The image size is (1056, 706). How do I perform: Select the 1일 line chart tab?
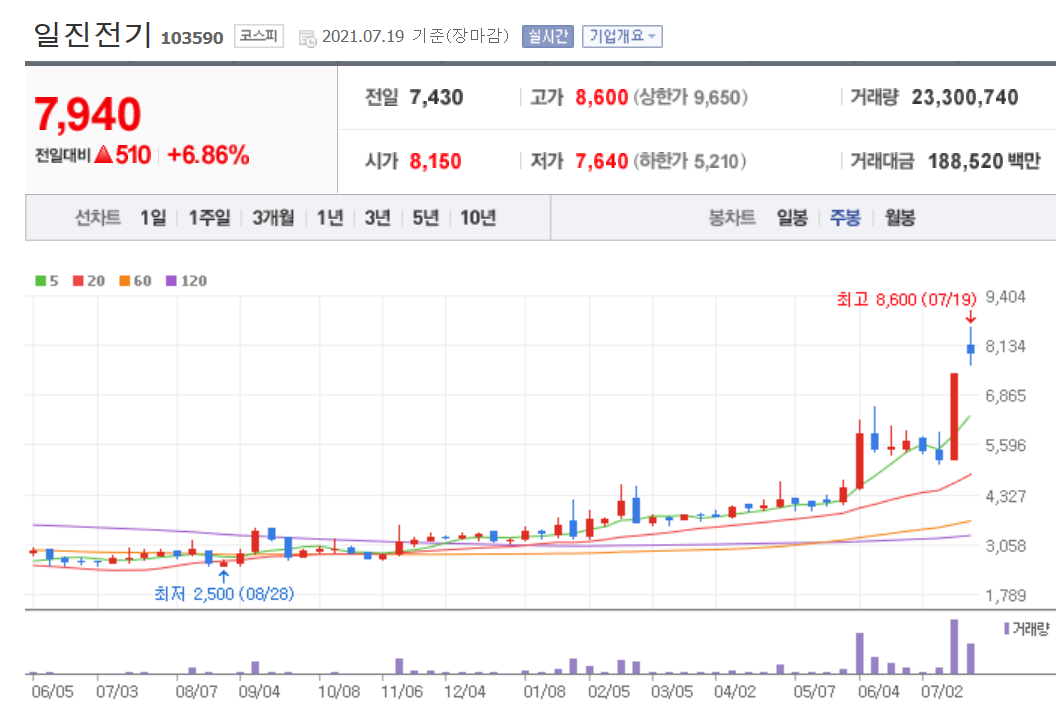[x=153, y=218]
